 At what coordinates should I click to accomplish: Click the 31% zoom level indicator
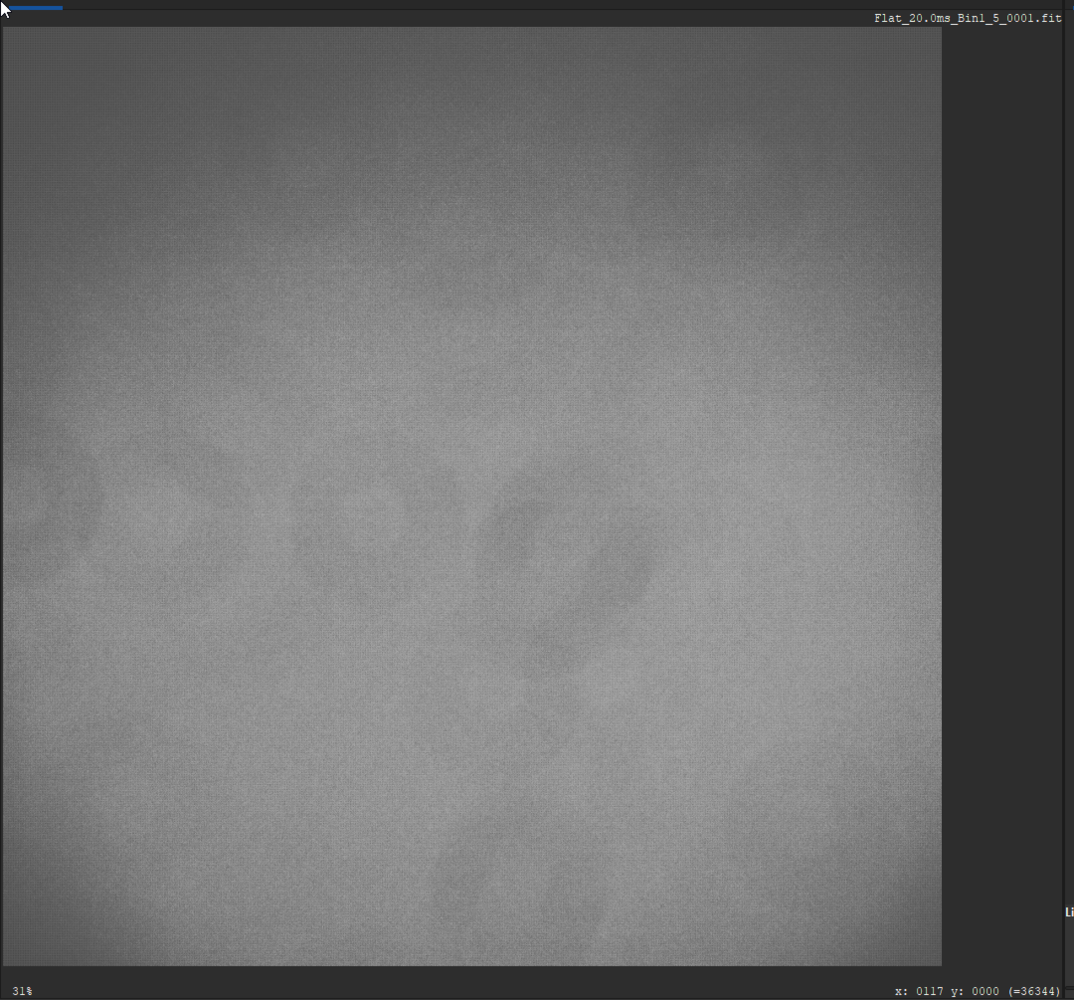(22, 991)
